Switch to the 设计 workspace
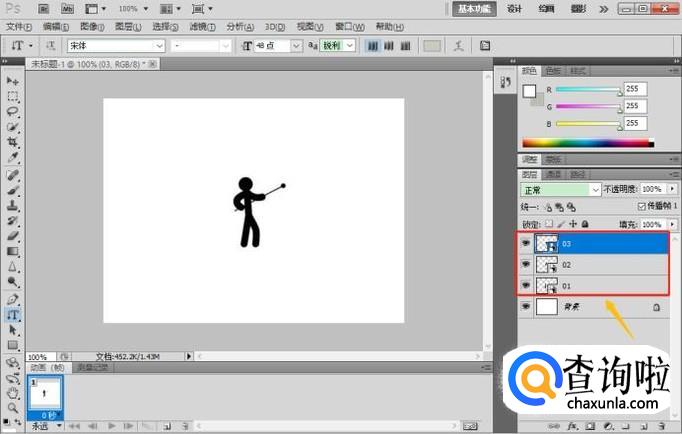The width and height of the screenshot is (682, 434). point(514,8)
